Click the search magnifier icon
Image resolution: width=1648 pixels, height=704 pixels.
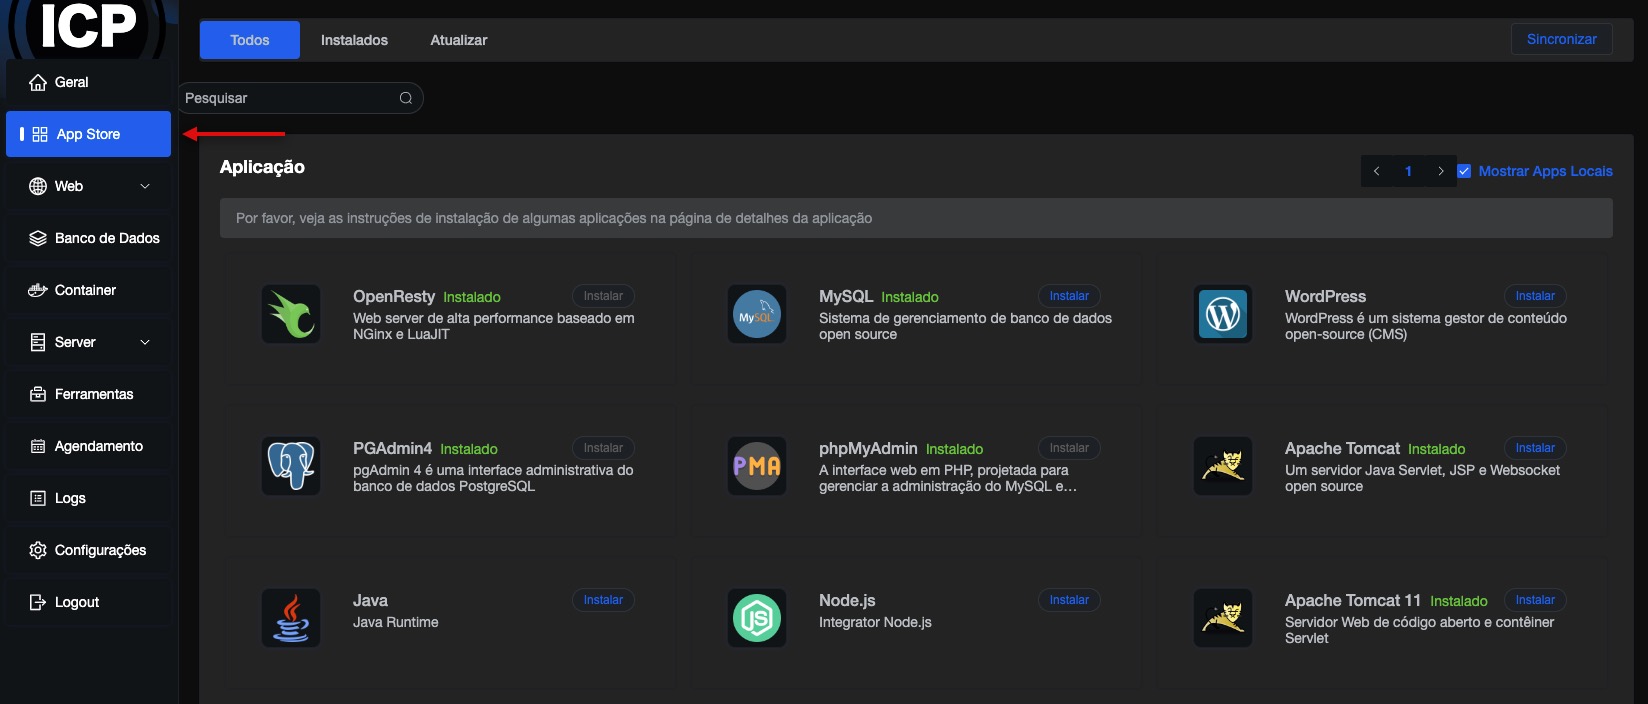(x=406, y=98)
